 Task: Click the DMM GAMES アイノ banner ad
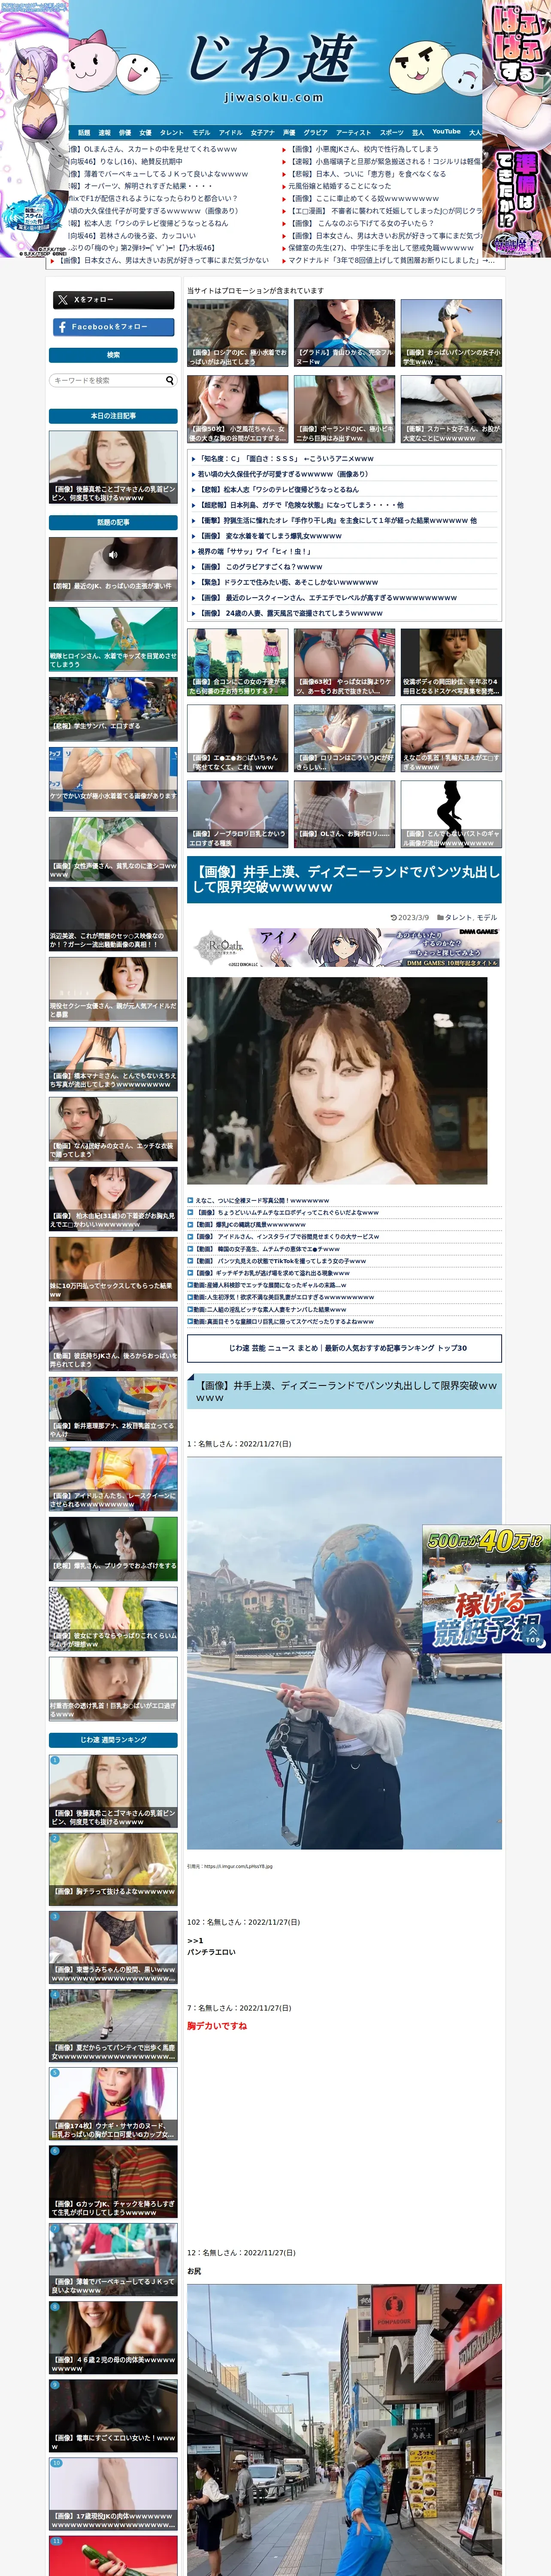[344, 947]
